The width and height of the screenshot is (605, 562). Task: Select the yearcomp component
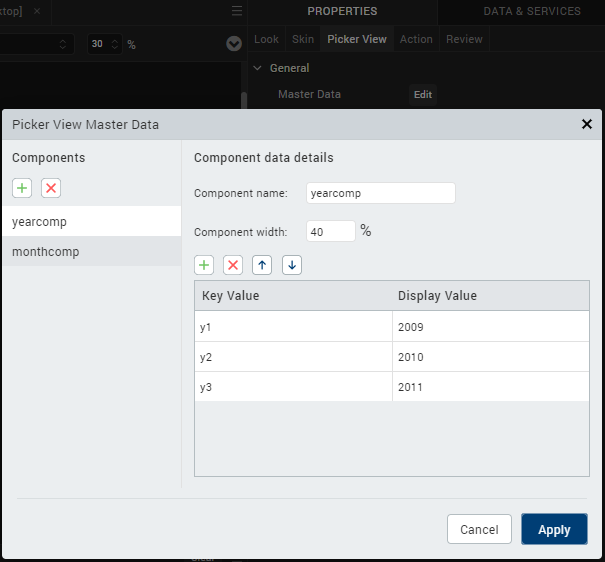coord(91,221)
